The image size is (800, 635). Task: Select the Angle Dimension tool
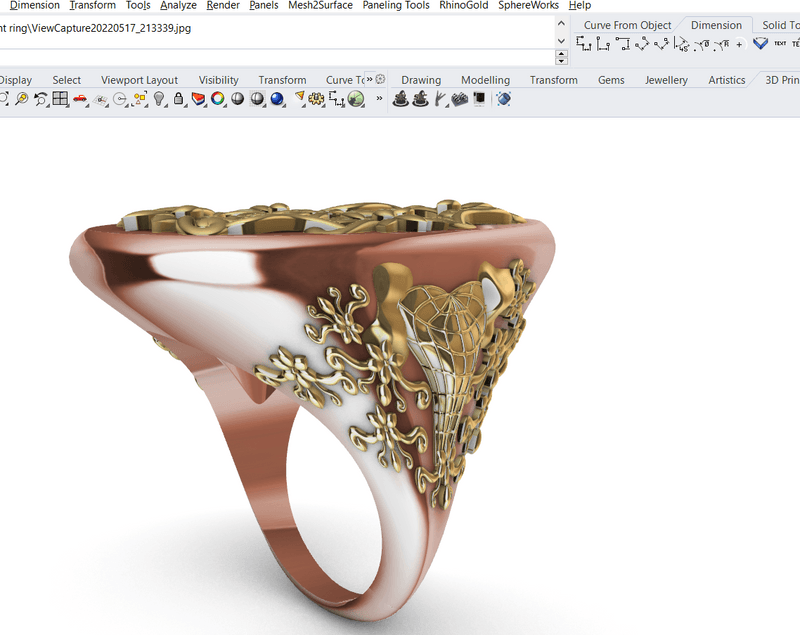click(x=681, y=44)
